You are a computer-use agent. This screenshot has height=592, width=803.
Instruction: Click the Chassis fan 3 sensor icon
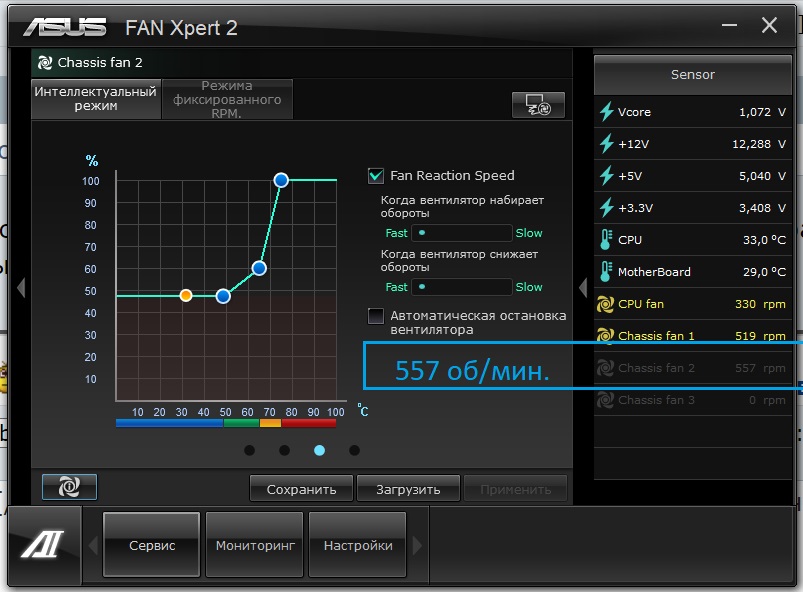click(605, 400)
